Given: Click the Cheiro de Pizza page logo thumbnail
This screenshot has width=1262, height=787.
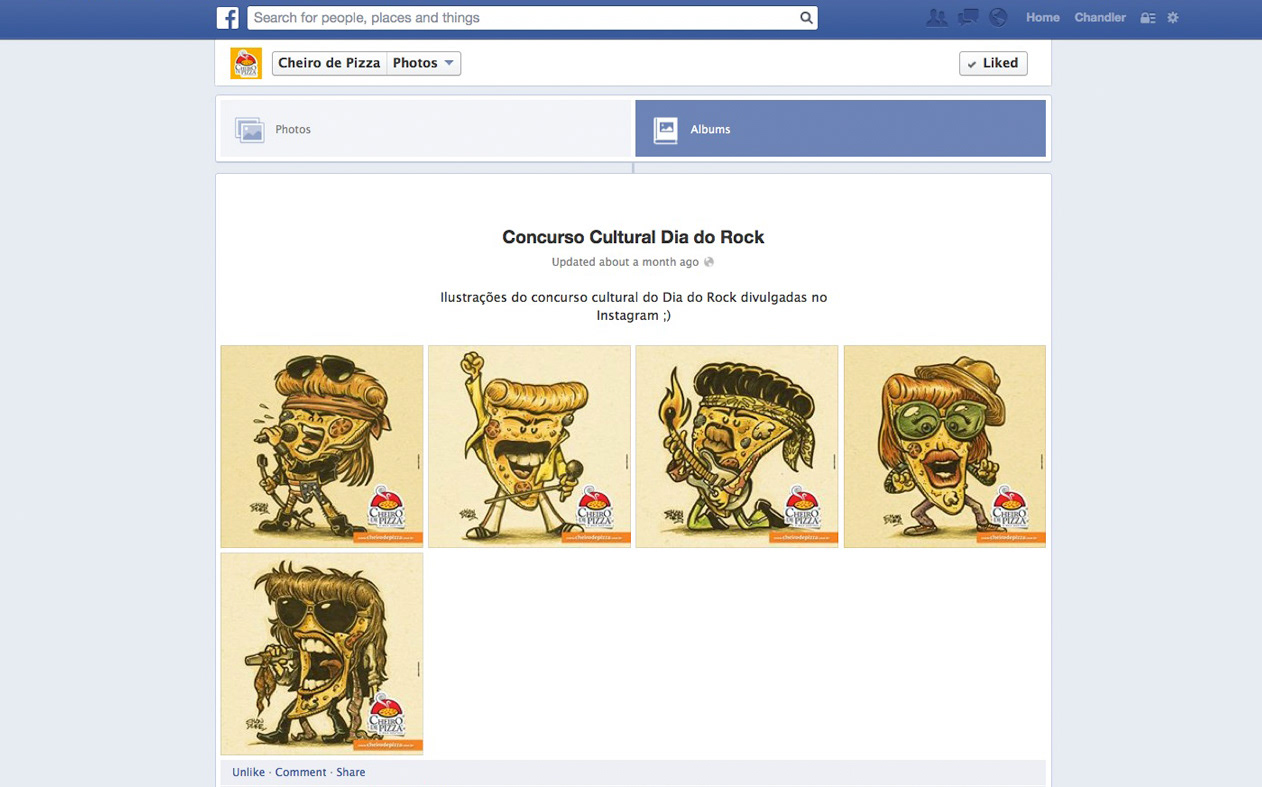Looking at the screenshot, I should pos(246,63).
